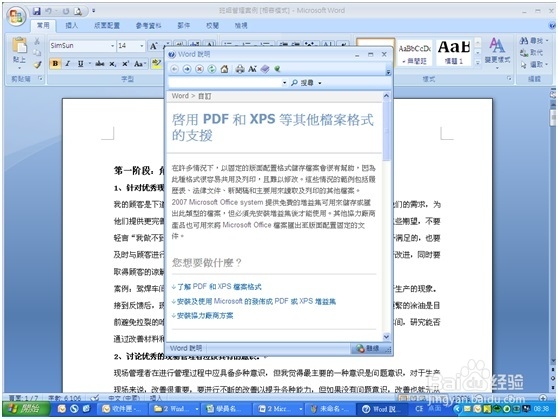The height and width of the screenshot is (419, 558).
Task: Click the Help search text box
Action: (x=225, y=83)
